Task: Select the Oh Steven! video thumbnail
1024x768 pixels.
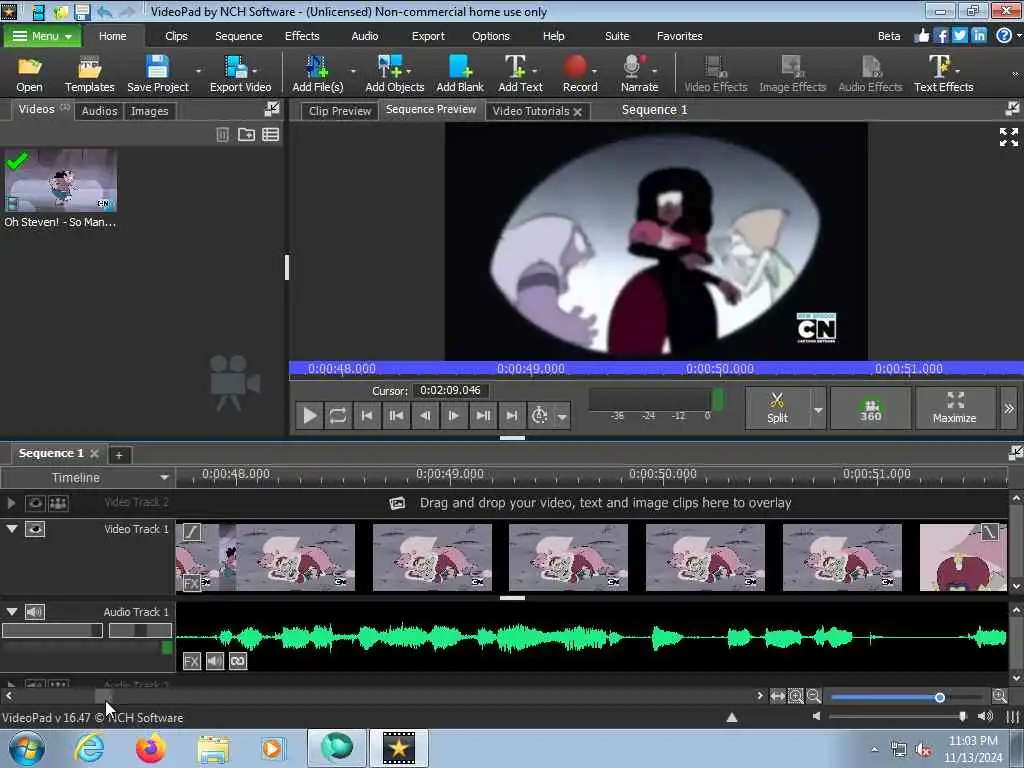Action: 61,180
